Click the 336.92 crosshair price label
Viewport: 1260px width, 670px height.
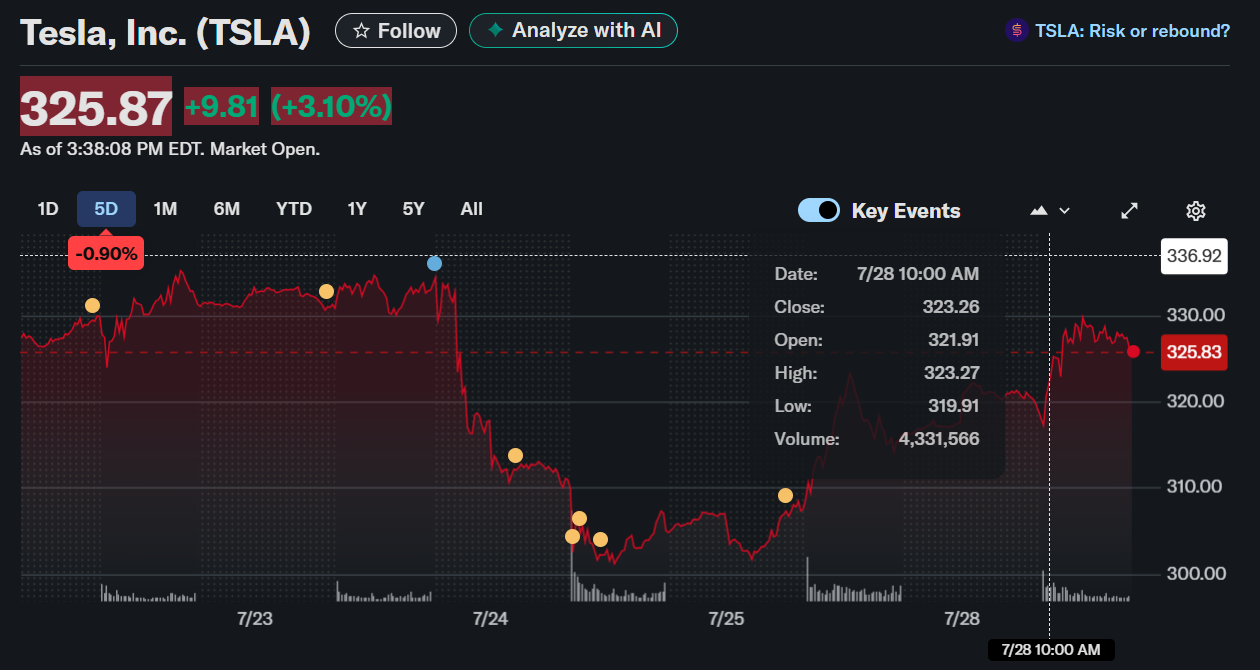tap(1193, 256)
